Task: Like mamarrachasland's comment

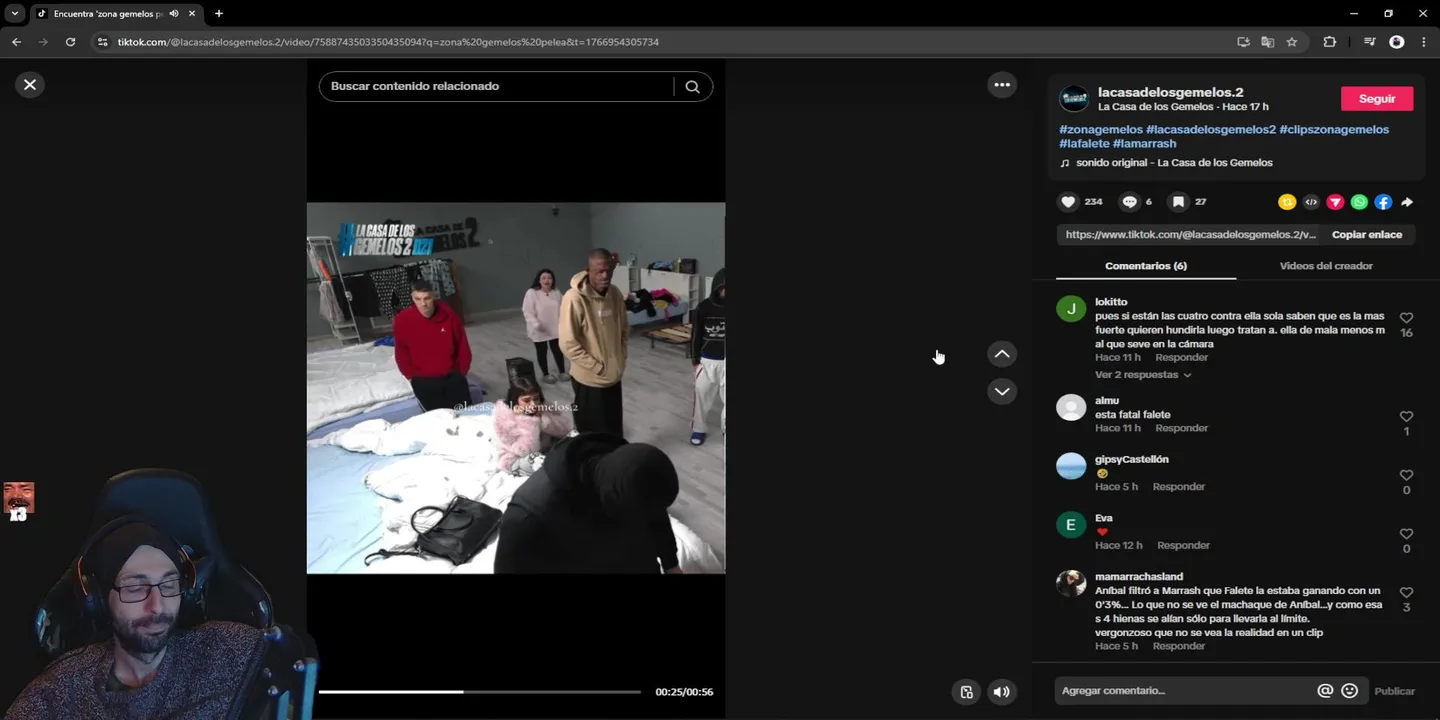Action: click(1406, 592)
